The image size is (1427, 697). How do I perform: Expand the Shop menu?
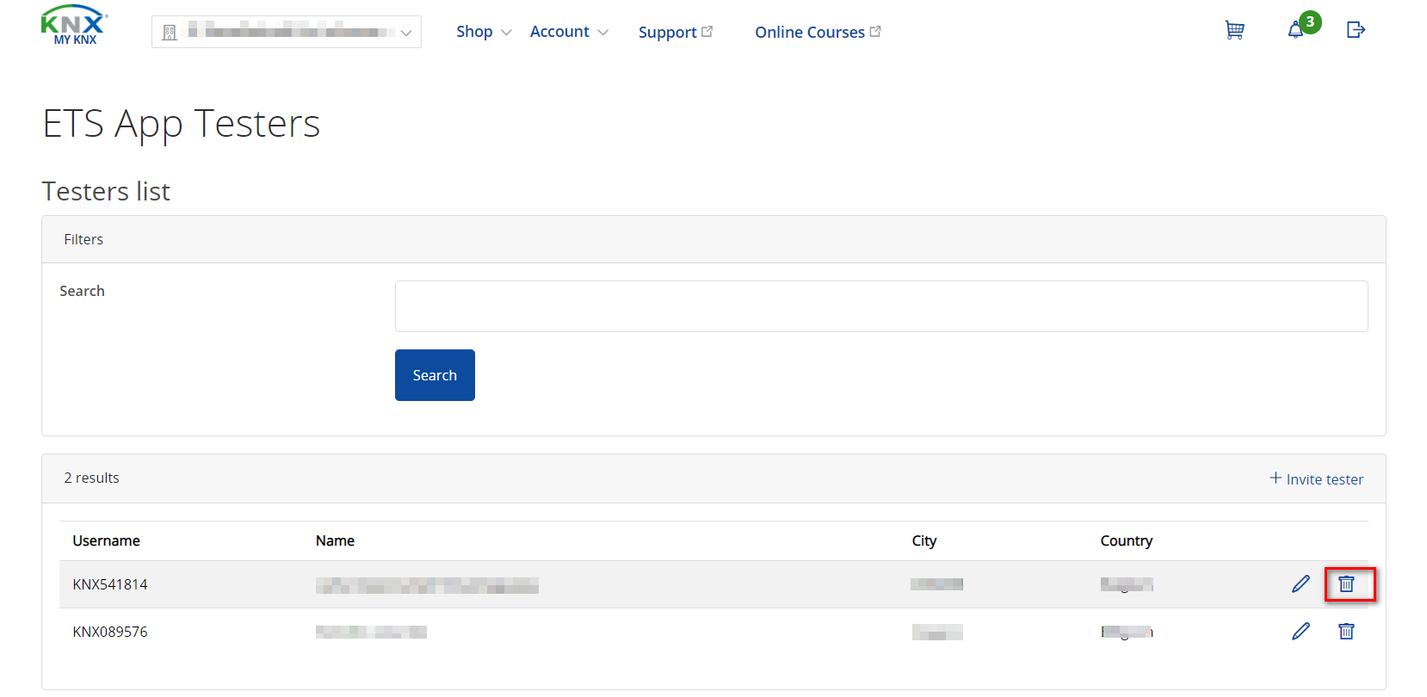click(484, 32)
